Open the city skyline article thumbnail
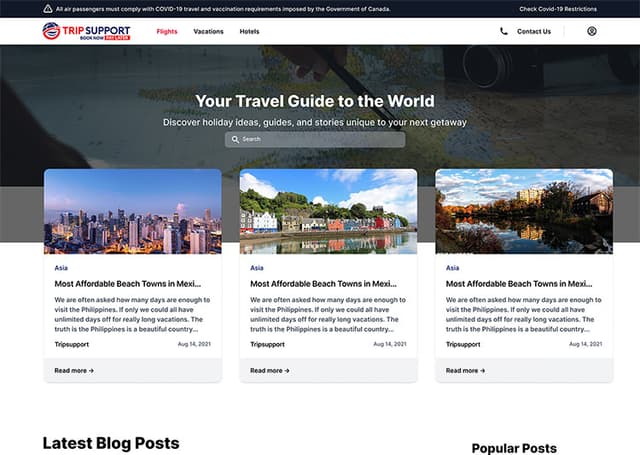 [x=132, y=211]
